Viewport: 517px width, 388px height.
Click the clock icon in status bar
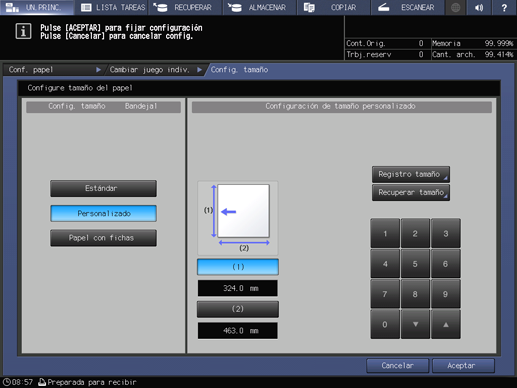pyautogui.click(x=6, y=382)
